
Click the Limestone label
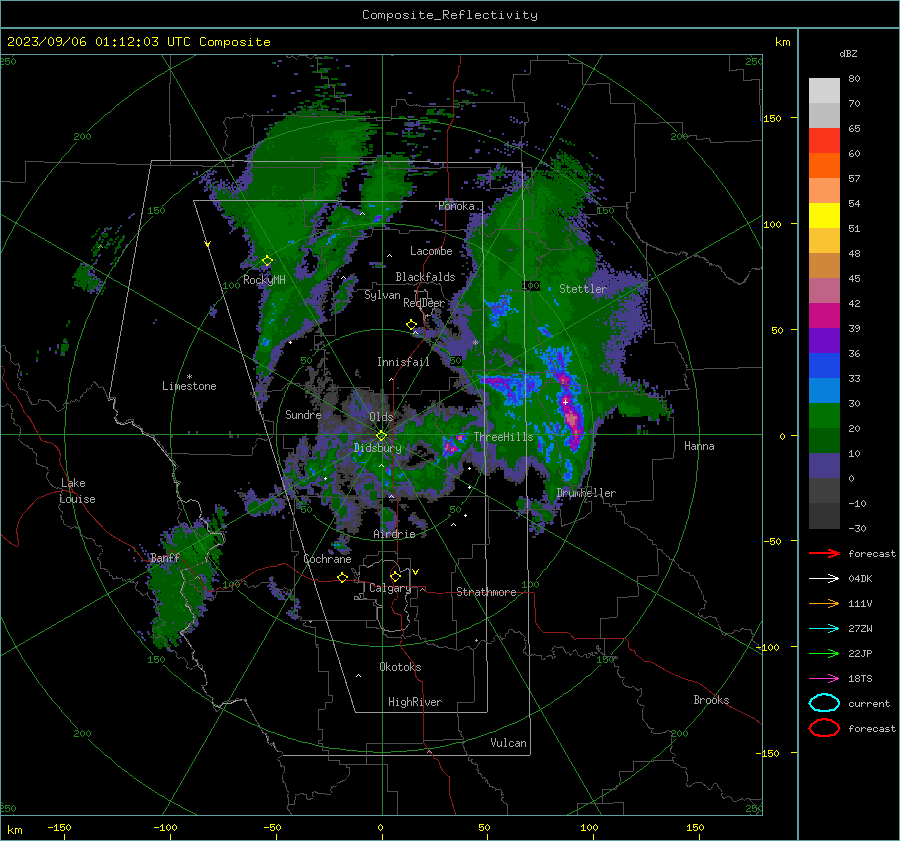coord(189,386)
